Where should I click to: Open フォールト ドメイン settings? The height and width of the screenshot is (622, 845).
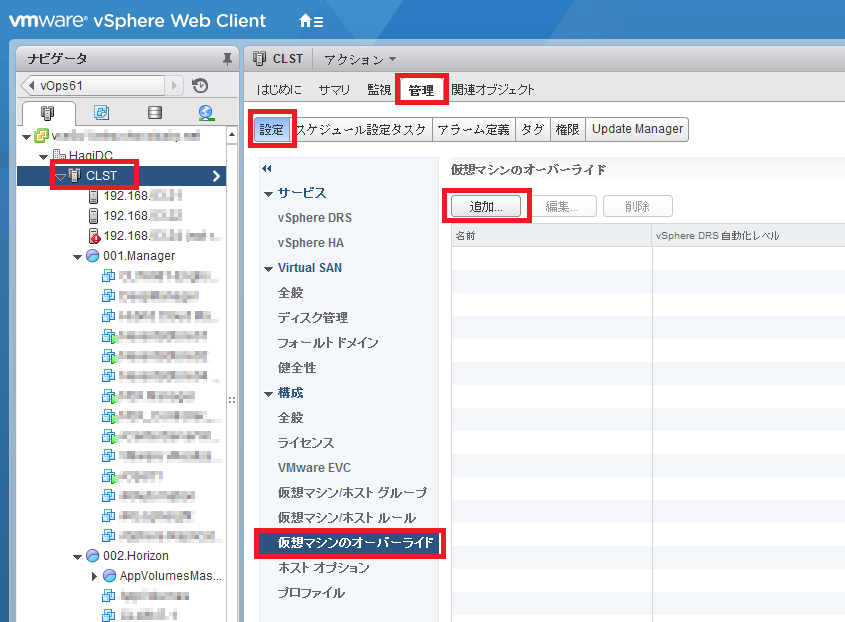(x=328, y=343)
